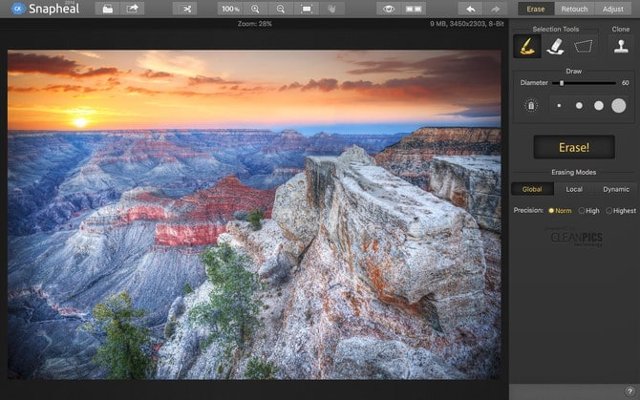Choose the Local erasing mode
640x400 pixels.
573,189
